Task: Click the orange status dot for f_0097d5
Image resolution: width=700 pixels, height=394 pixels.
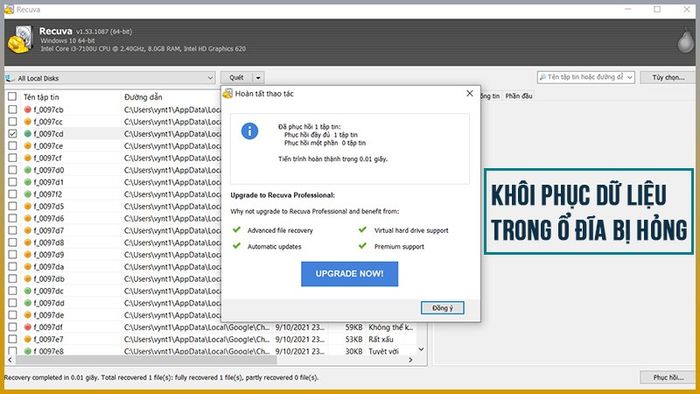Action: coord(28,206)
